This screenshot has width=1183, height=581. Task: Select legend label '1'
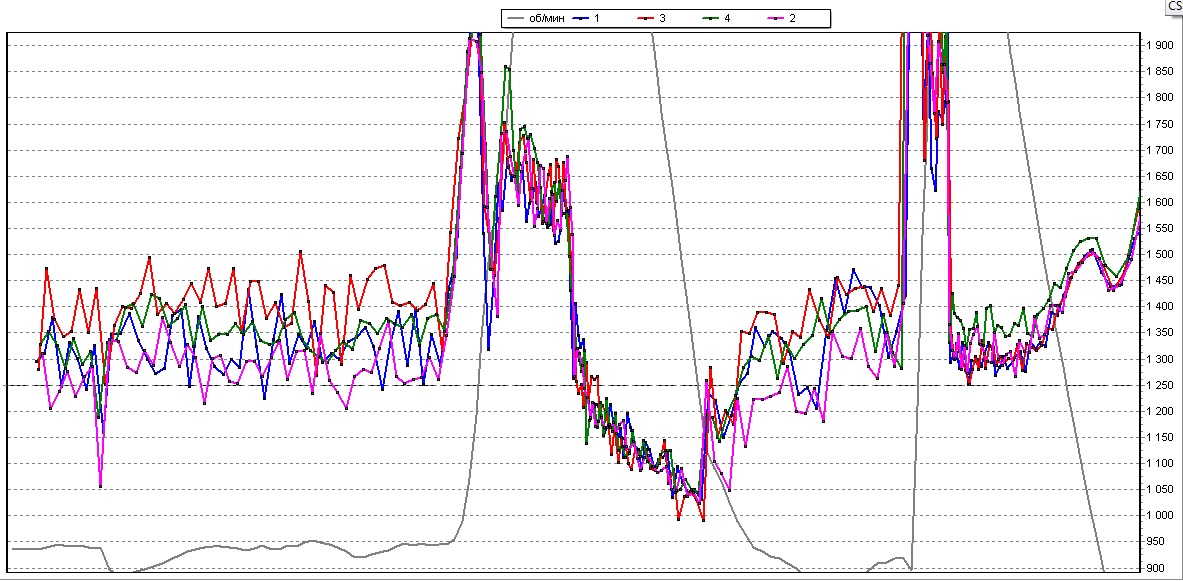click(x=597, y=18)
